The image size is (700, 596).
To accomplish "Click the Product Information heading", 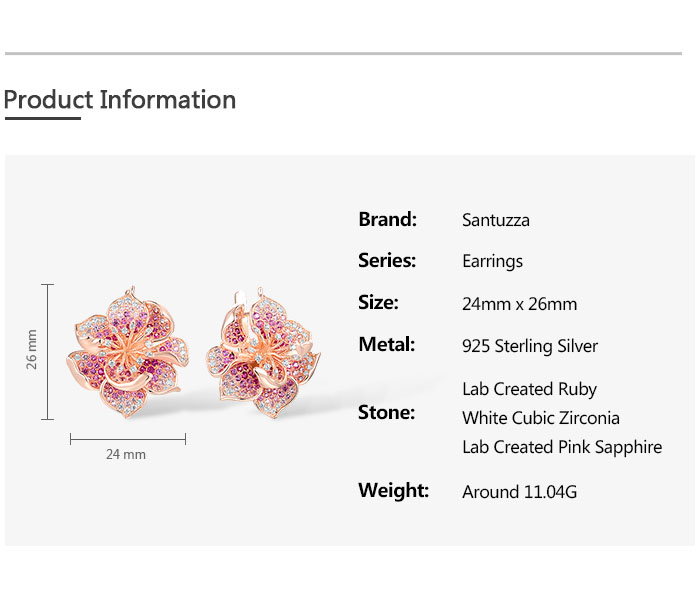I will click(120, 100).
